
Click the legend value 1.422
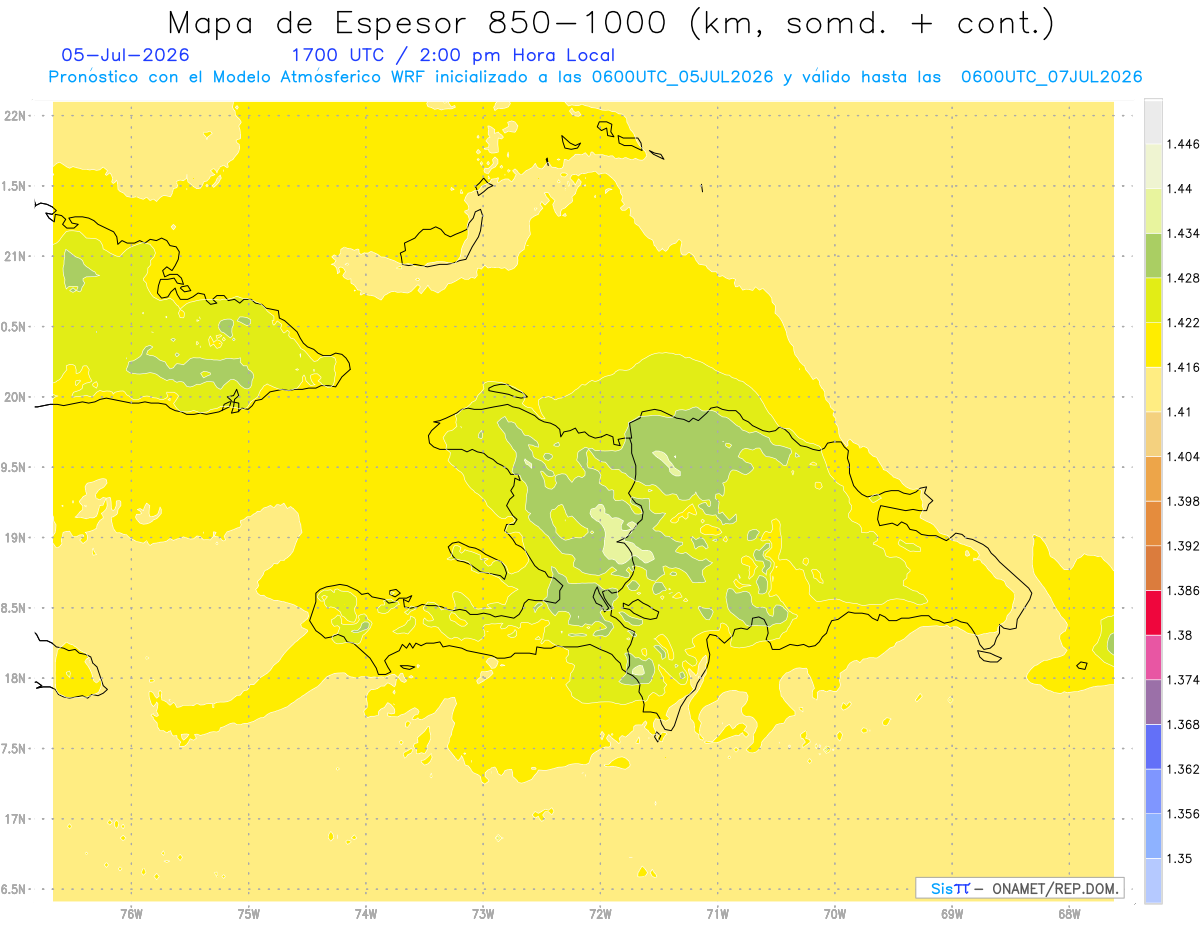[1183, 323]
